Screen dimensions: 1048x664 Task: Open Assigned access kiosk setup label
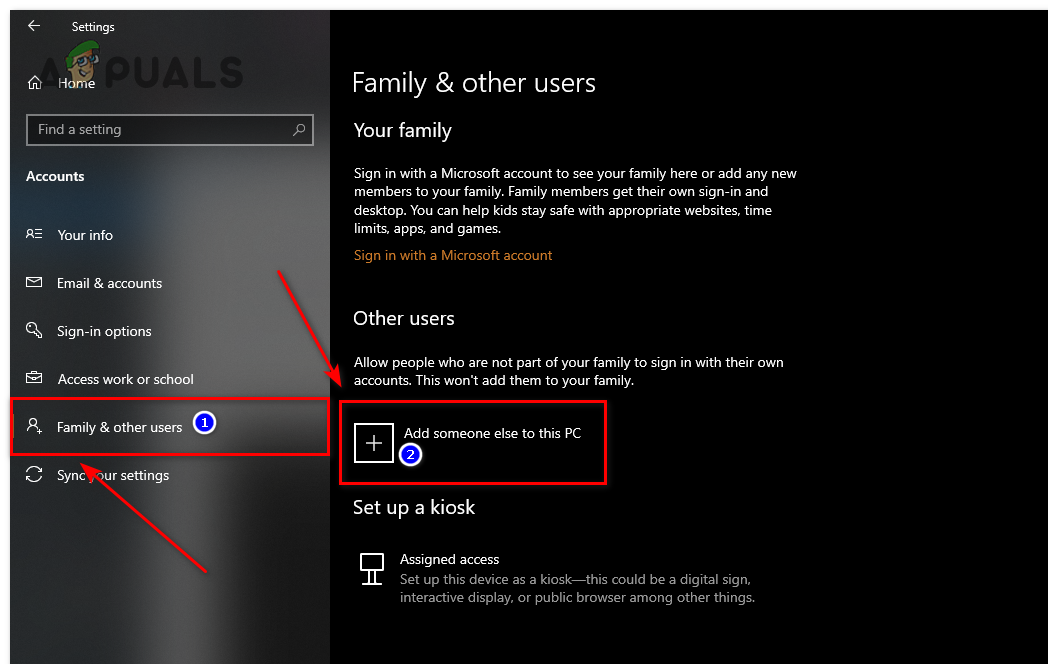tap(449, 559)
